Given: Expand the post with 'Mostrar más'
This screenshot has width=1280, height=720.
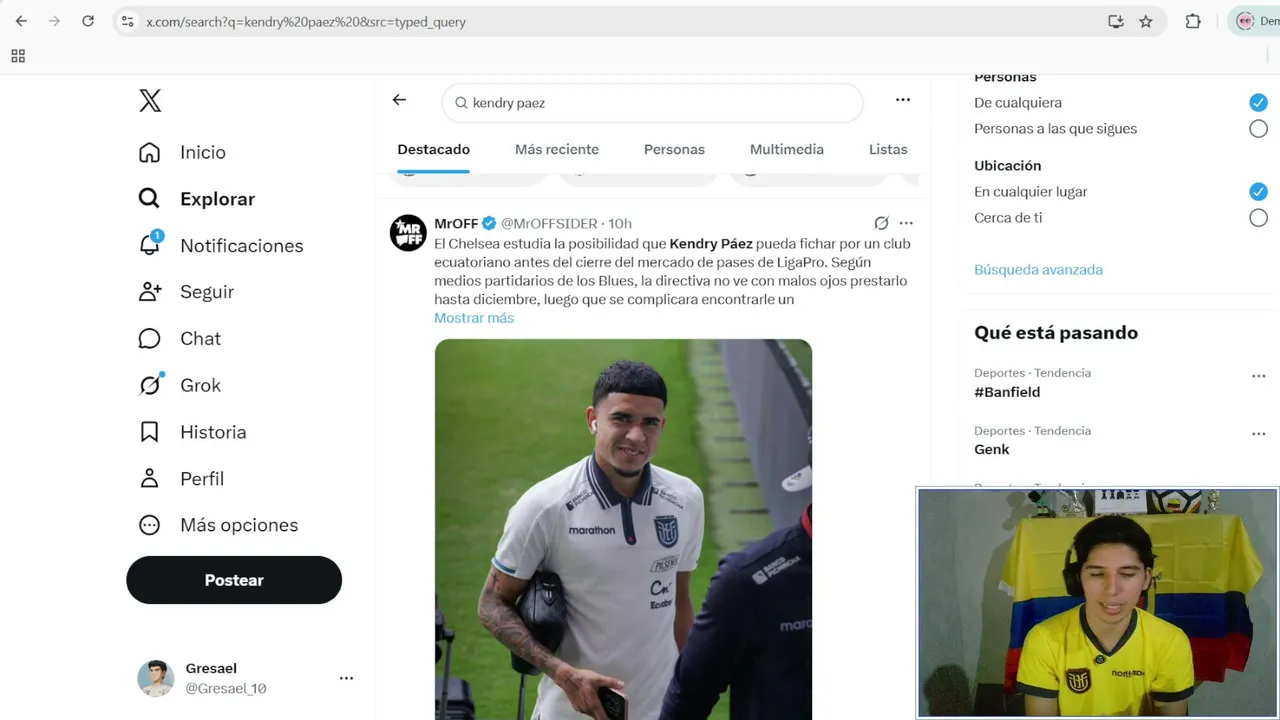Looking at the screenshot, I should (474, 318).
